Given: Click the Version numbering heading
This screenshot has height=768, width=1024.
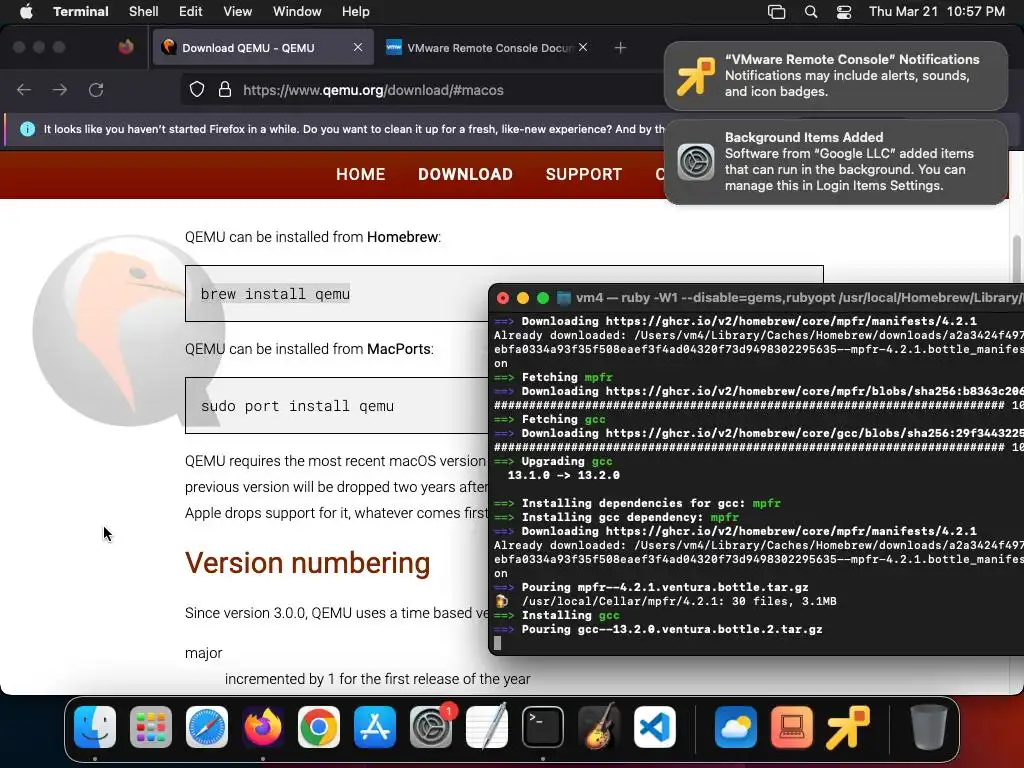Looking at the screenshot, I should pyautogui.click(x=308, y=563).
